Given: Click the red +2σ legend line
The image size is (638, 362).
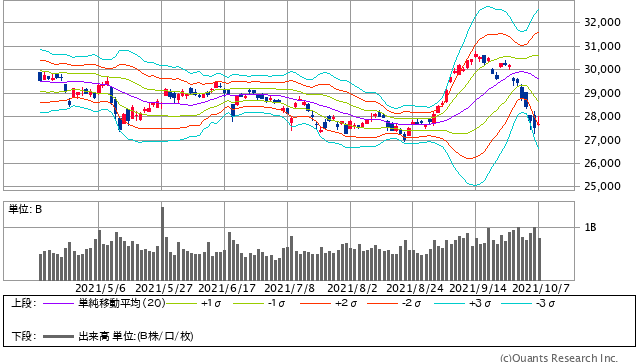Looking at the screenshot, I should [x=315, y=303].
